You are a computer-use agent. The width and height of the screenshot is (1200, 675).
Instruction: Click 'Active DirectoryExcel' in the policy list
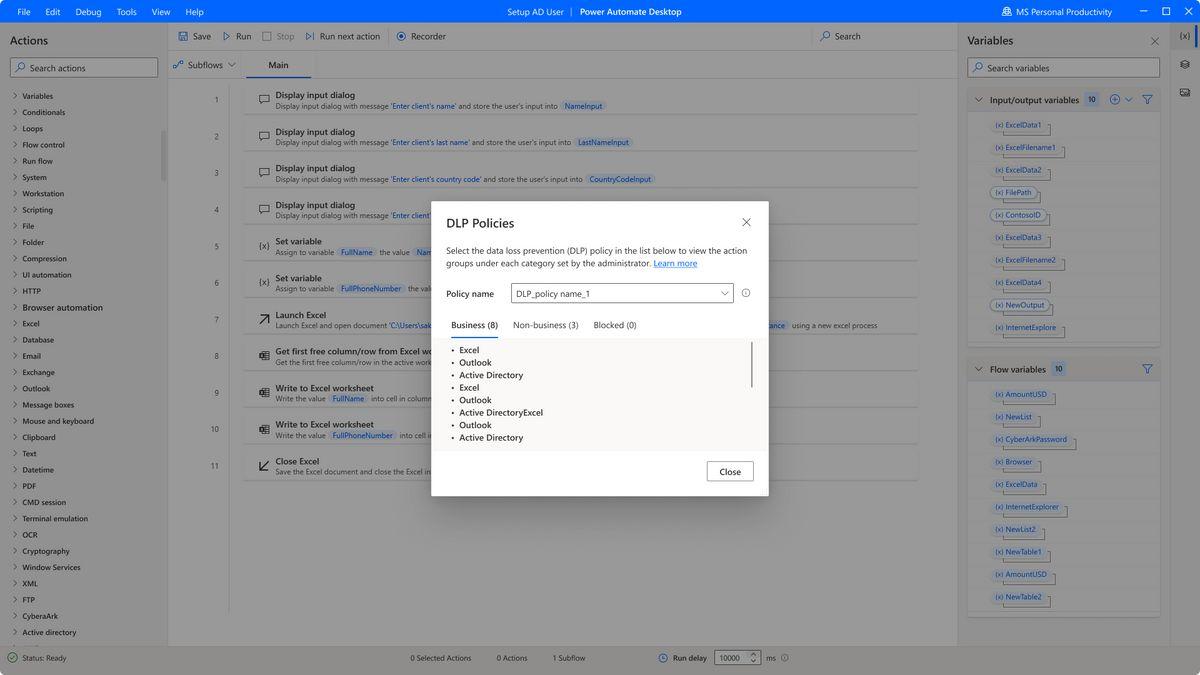point(501,412)
